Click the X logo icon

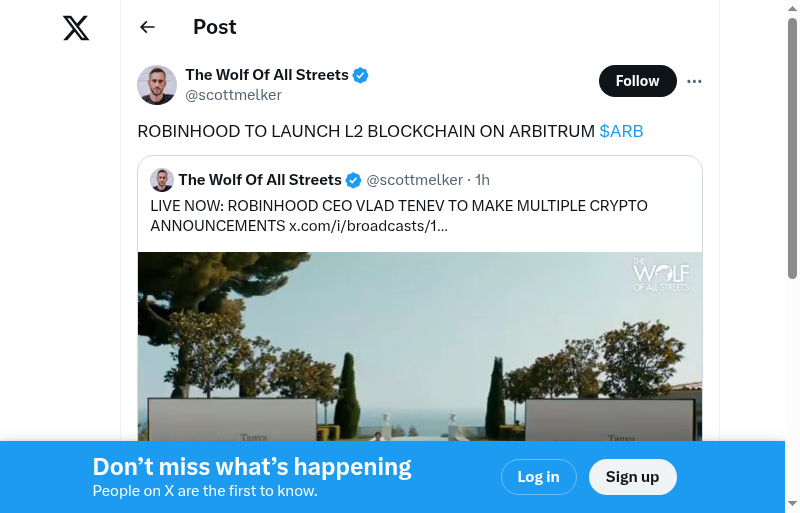(76, 28)
